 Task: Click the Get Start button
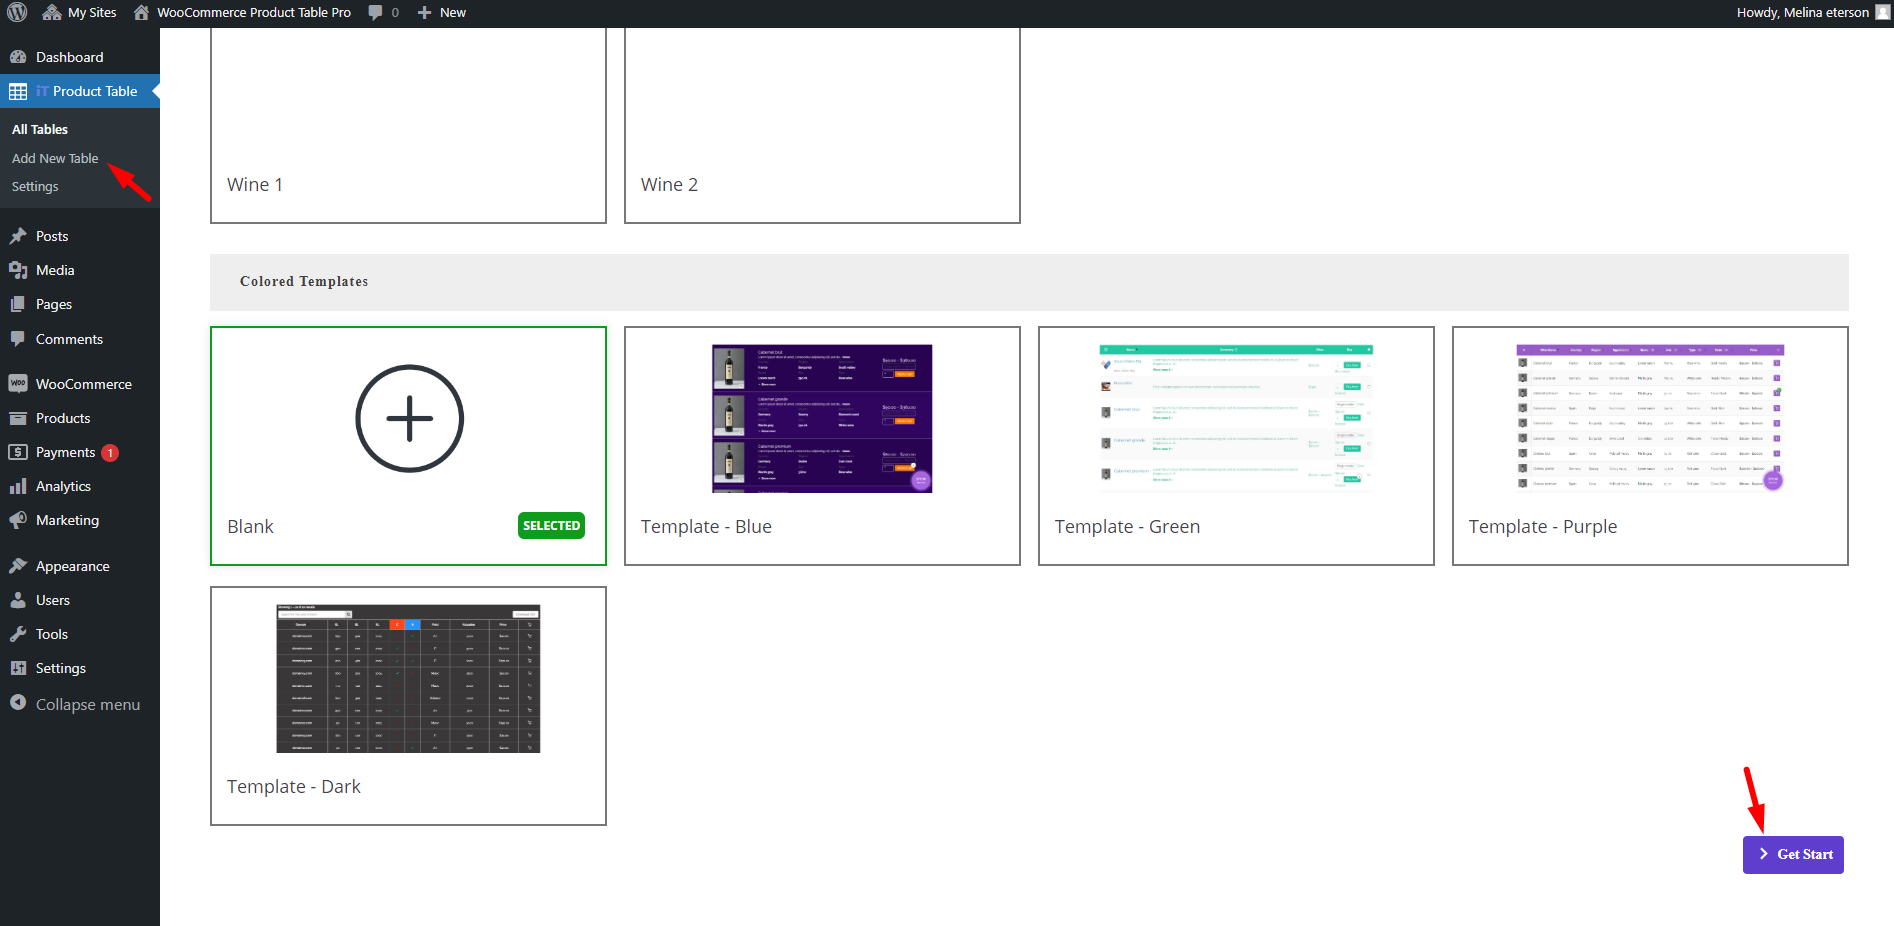point(1793,855)
